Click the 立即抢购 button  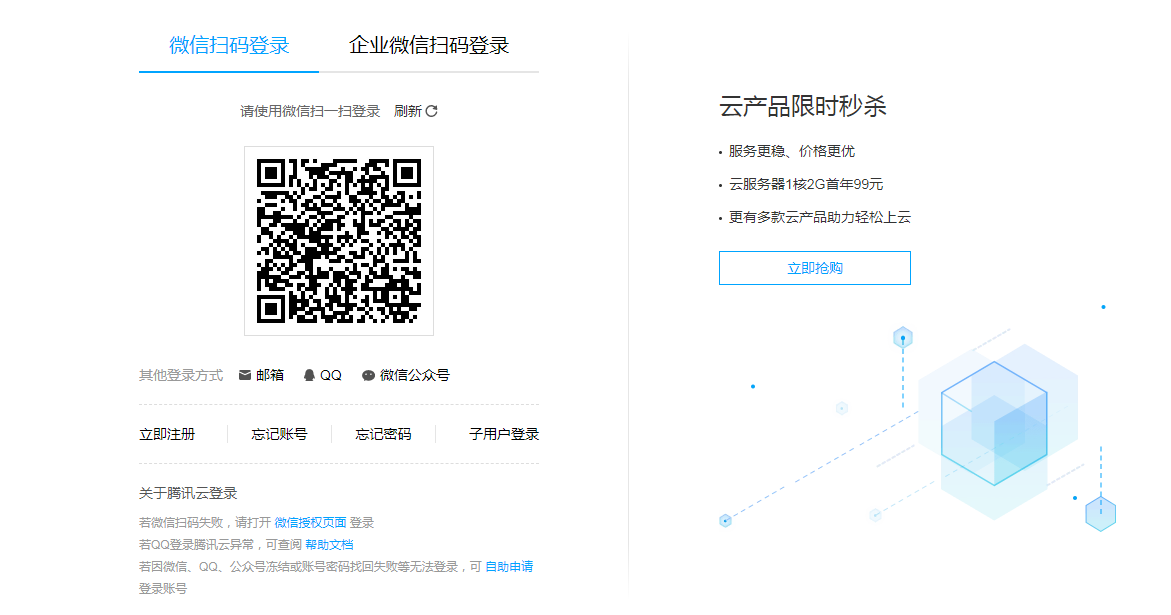(815, 268)
